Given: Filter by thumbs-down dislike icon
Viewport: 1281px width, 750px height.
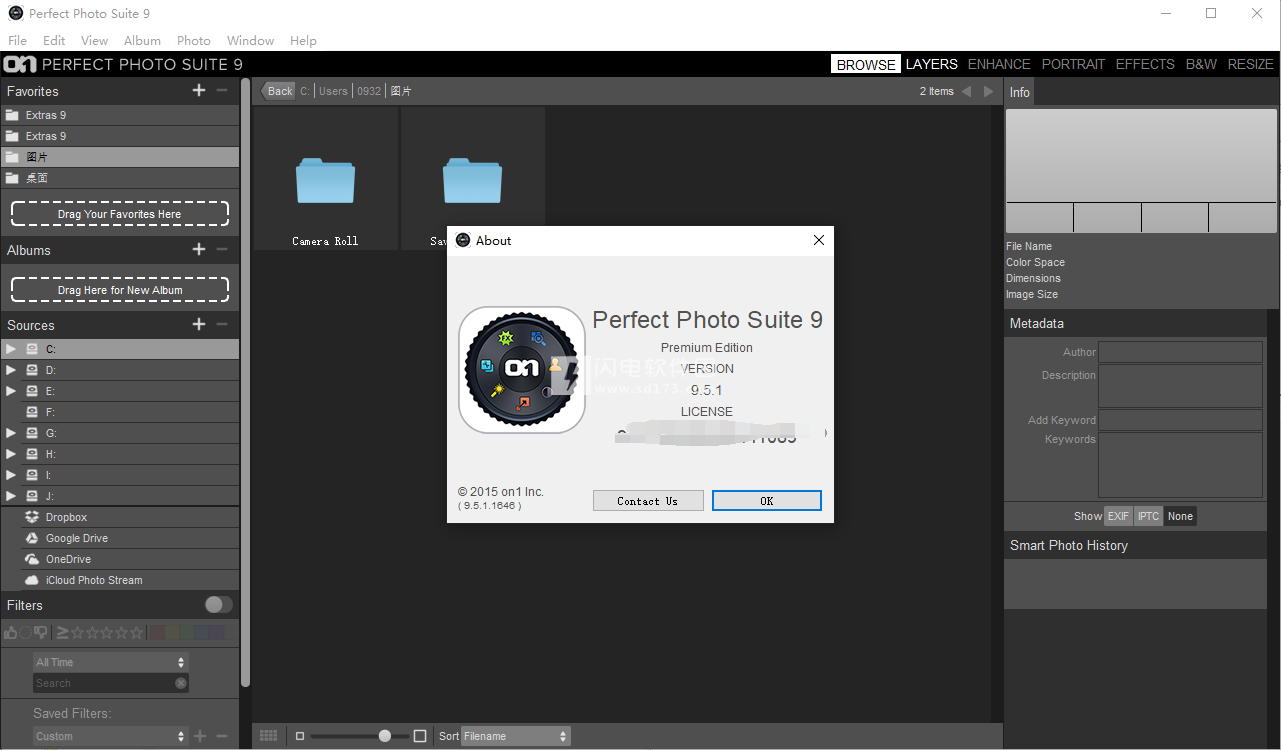Looking at the screenshot, I should click(x=41, y=632).
